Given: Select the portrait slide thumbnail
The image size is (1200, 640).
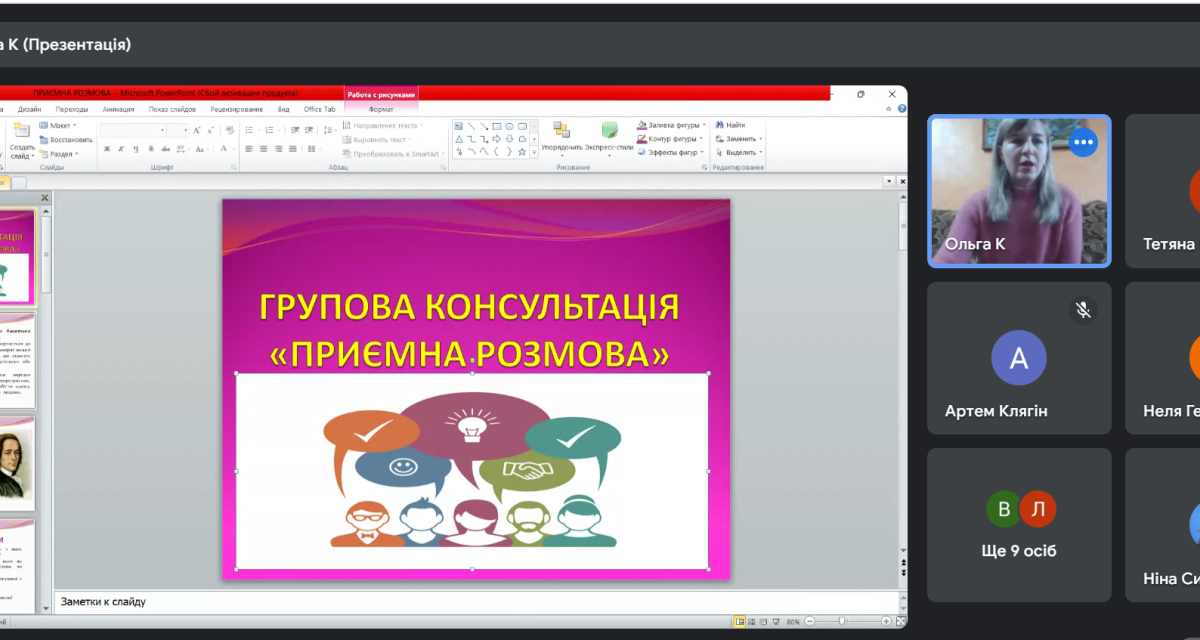Looking at the screenshot, I should [x=16, y=461].
